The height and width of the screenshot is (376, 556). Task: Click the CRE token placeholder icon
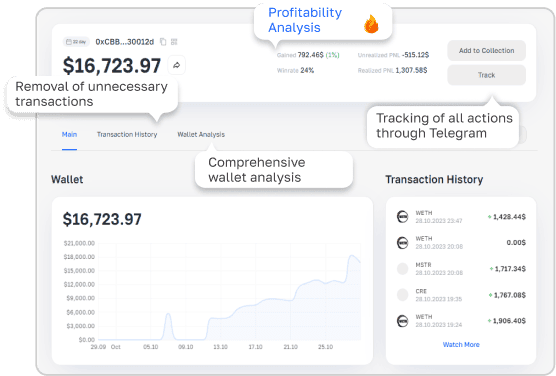[x=402, y=294]
